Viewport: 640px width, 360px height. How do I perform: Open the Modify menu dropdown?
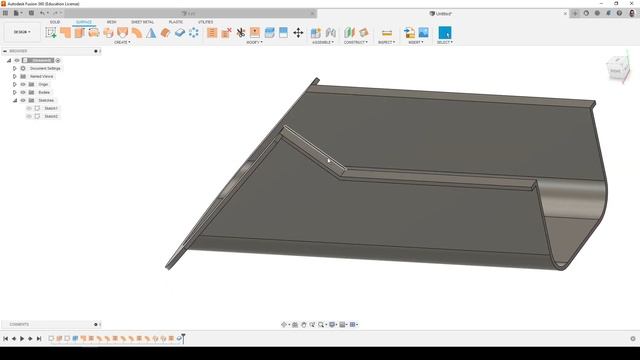click(254, 42)
